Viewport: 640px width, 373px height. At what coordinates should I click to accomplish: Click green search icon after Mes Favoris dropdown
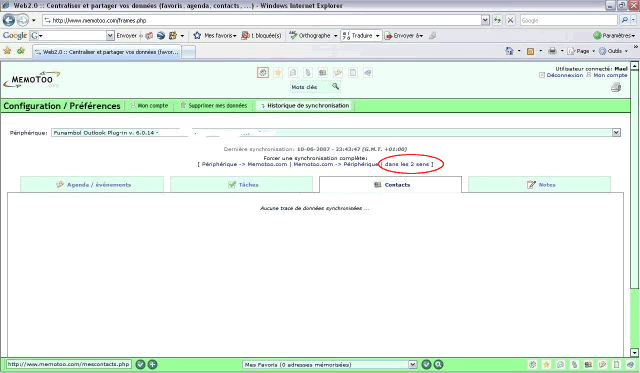coord(438,364)
